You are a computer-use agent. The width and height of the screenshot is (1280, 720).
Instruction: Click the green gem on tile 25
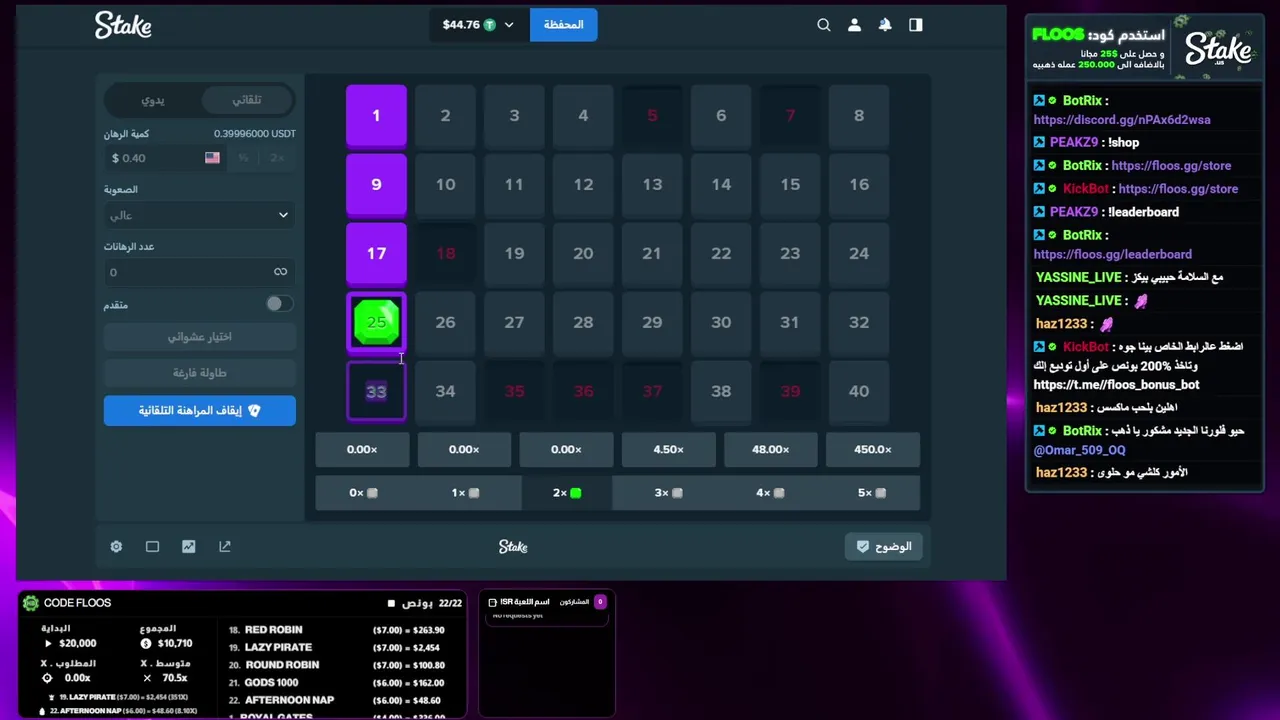tap(376, 322)
